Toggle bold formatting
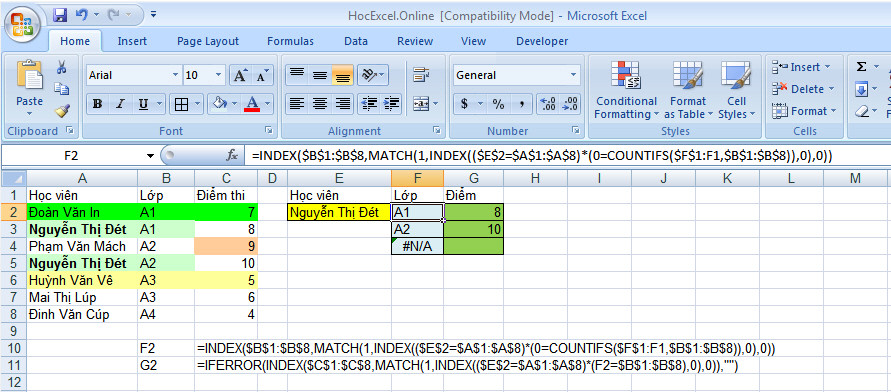891x392 pixels. coord(97,104)
